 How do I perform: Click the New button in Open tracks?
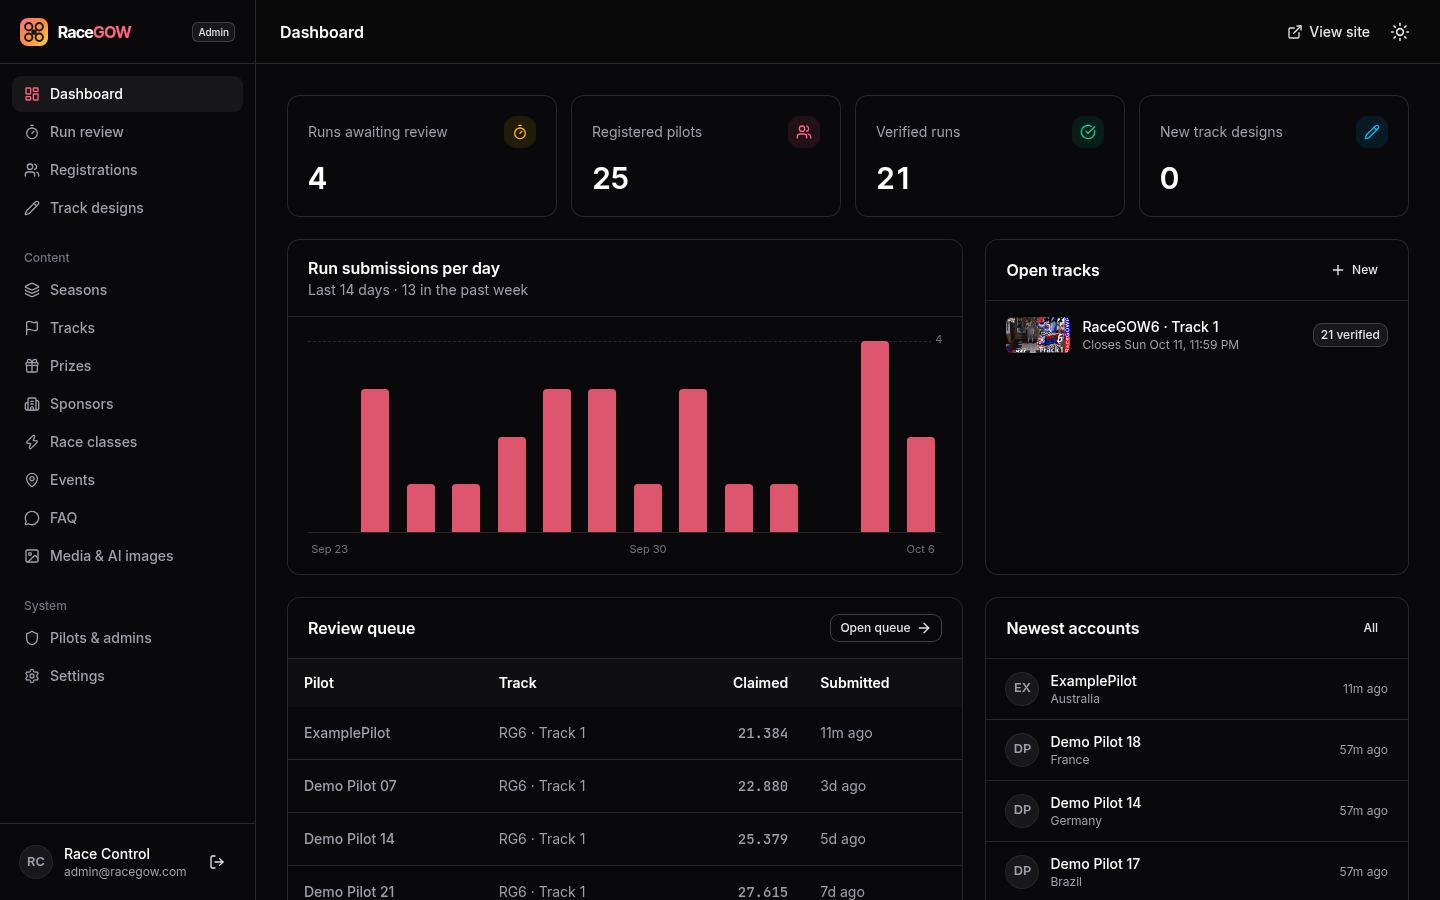coord(1355,270)
